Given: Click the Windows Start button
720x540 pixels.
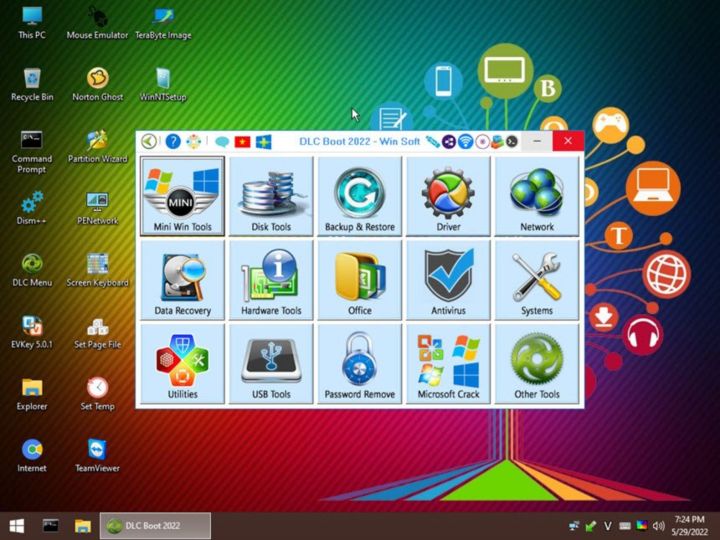Looking at the screenshot, I should click(x=17, y=525).
